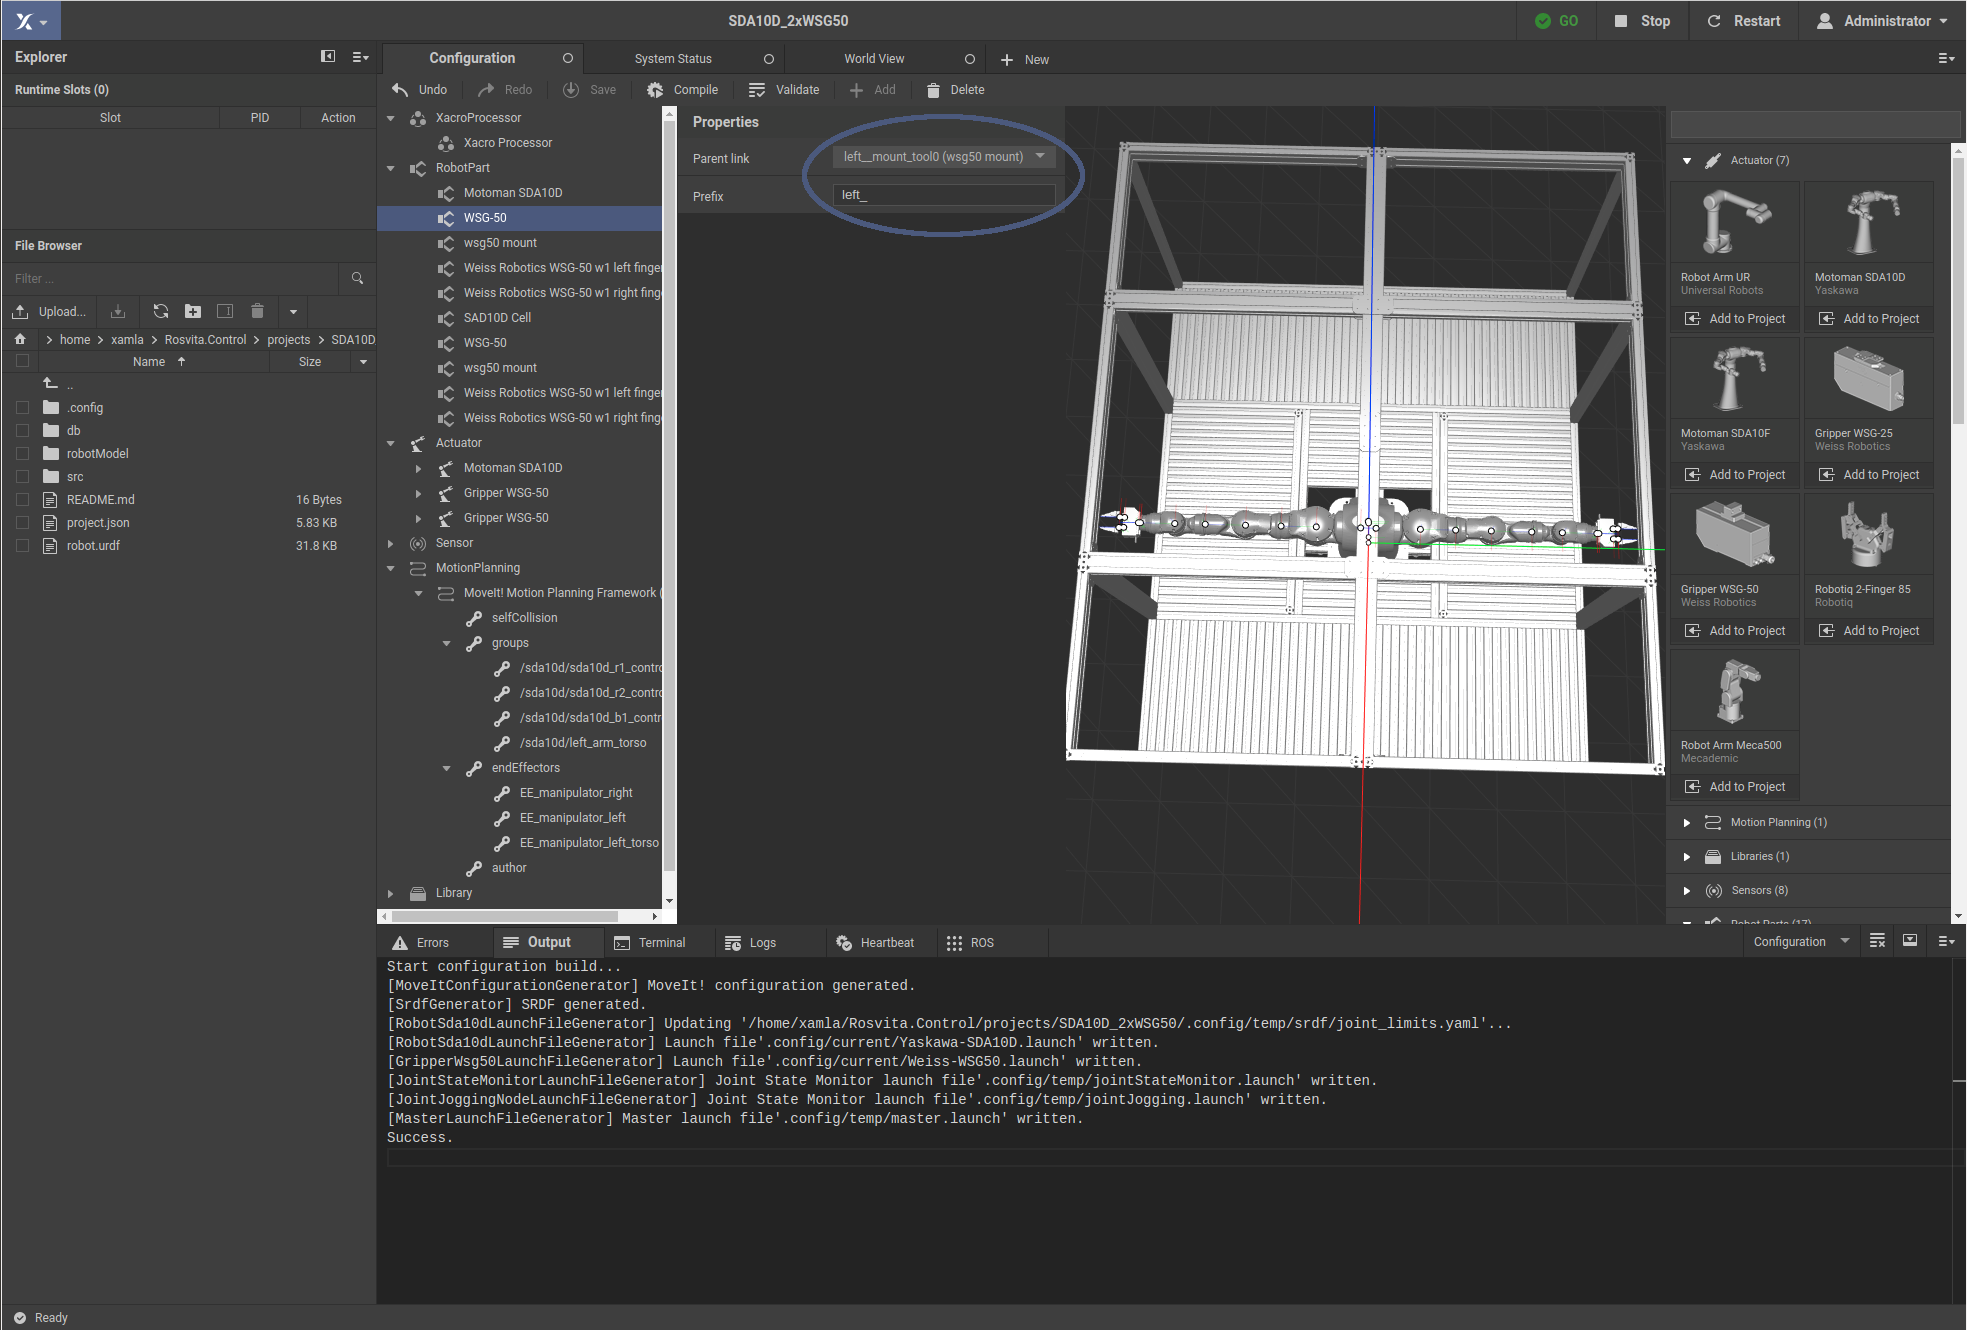Click the Compile gear icon

(x=655, y=90)
